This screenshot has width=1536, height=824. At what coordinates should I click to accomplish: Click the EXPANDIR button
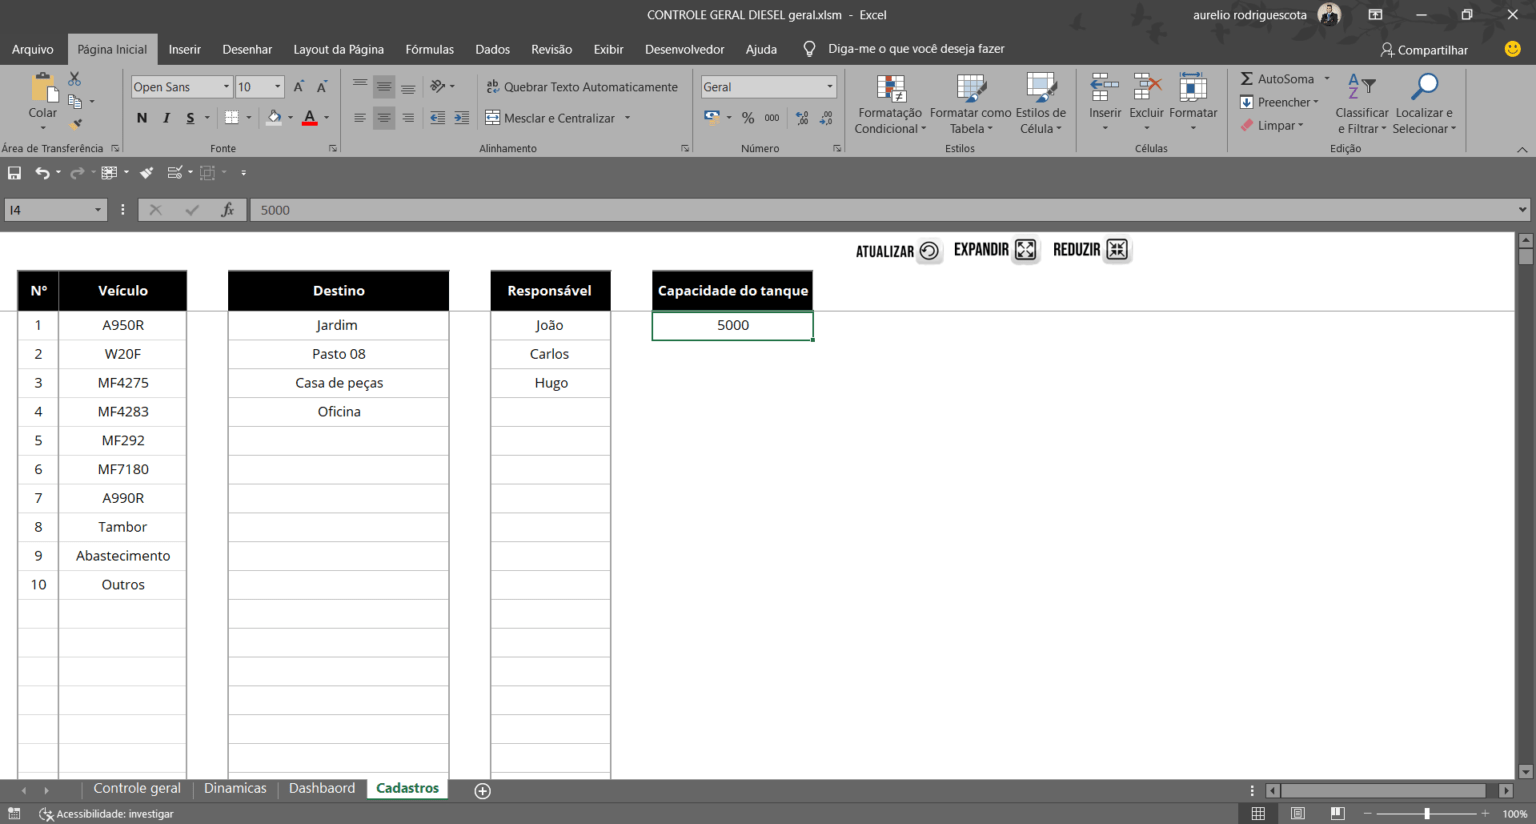click(997, 250)
